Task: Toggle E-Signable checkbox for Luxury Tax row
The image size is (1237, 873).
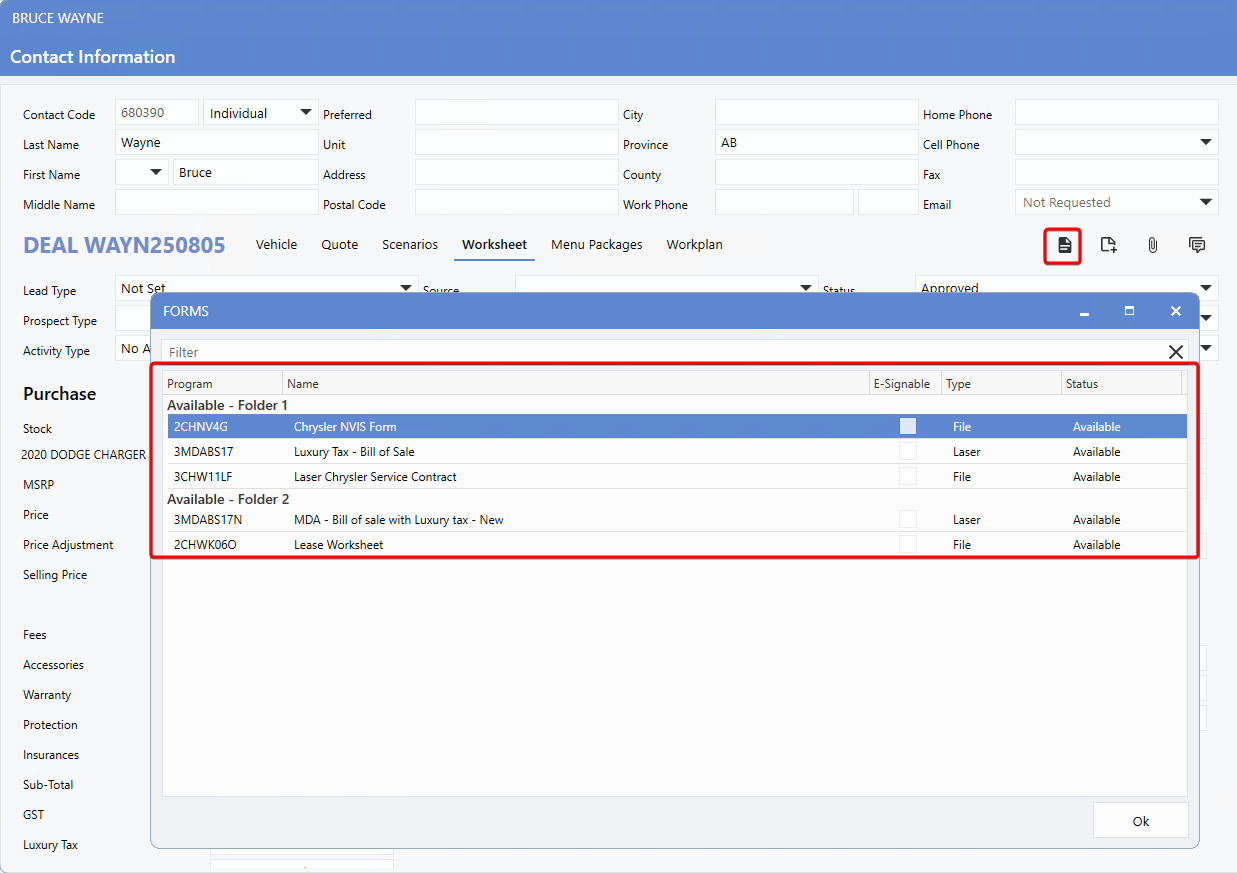Action: click(907, 452)
